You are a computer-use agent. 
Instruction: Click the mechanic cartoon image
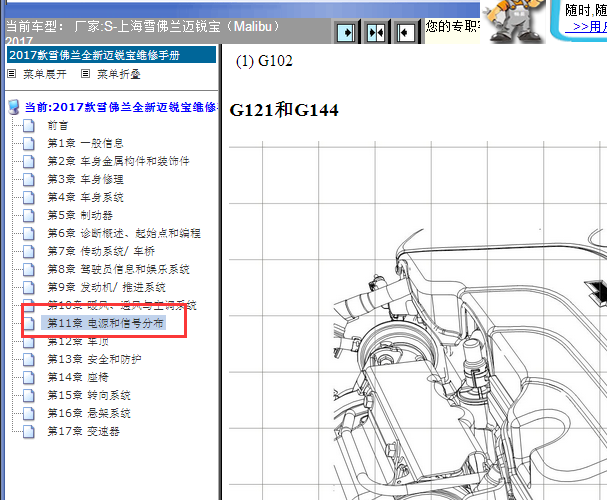513,21
